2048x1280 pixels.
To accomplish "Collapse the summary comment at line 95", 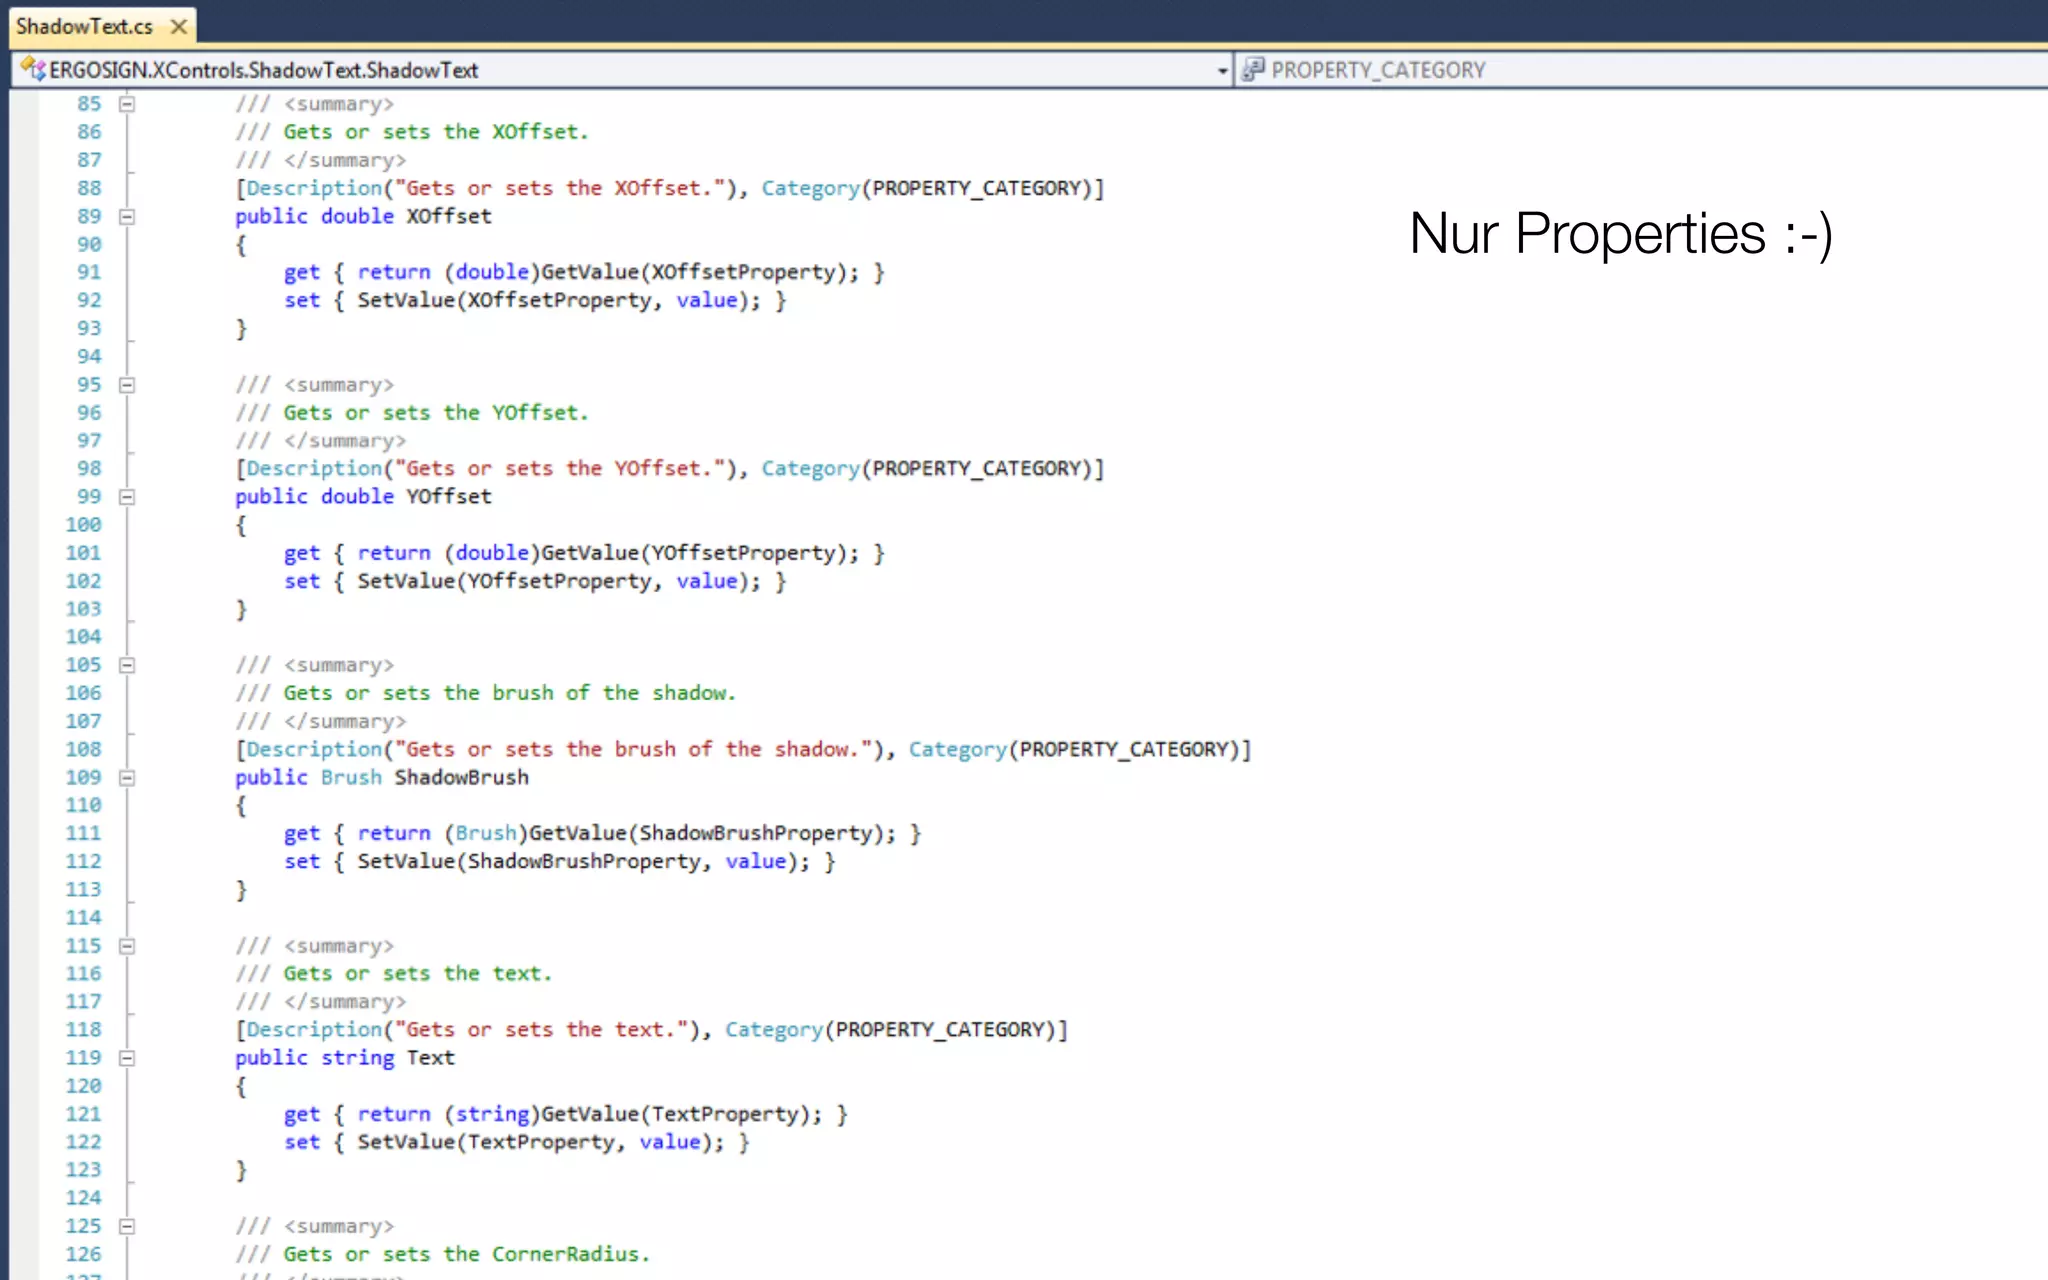I will coord(127,385).
